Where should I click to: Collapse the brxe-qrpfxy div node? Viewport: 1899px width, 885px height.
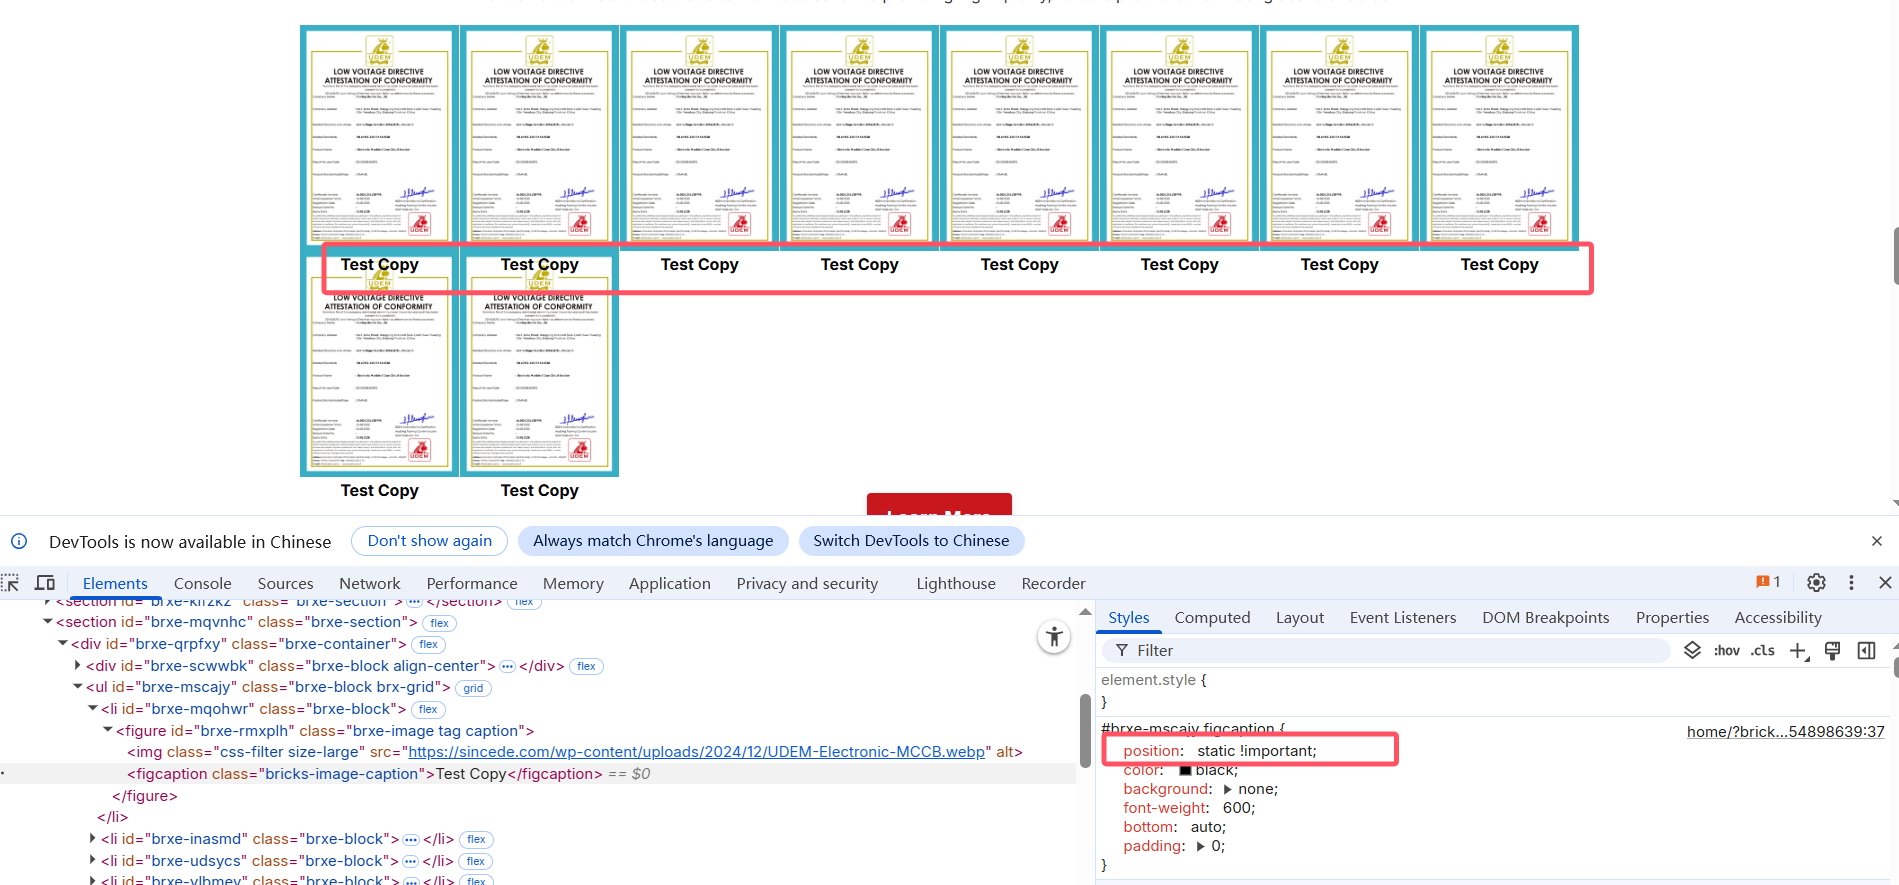[62, 644]
